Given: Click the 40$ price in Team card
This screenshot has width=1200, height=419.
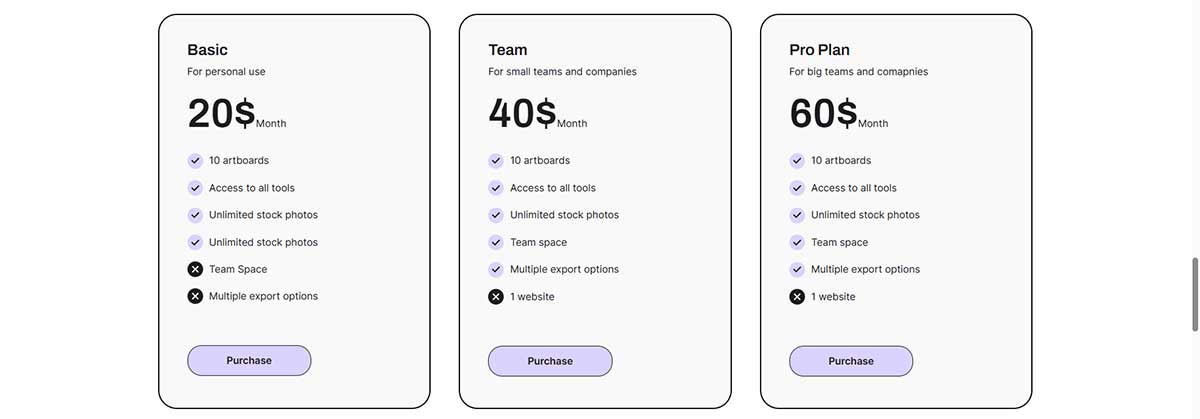Looking at the screenshot, I should [x=522, y=113].
